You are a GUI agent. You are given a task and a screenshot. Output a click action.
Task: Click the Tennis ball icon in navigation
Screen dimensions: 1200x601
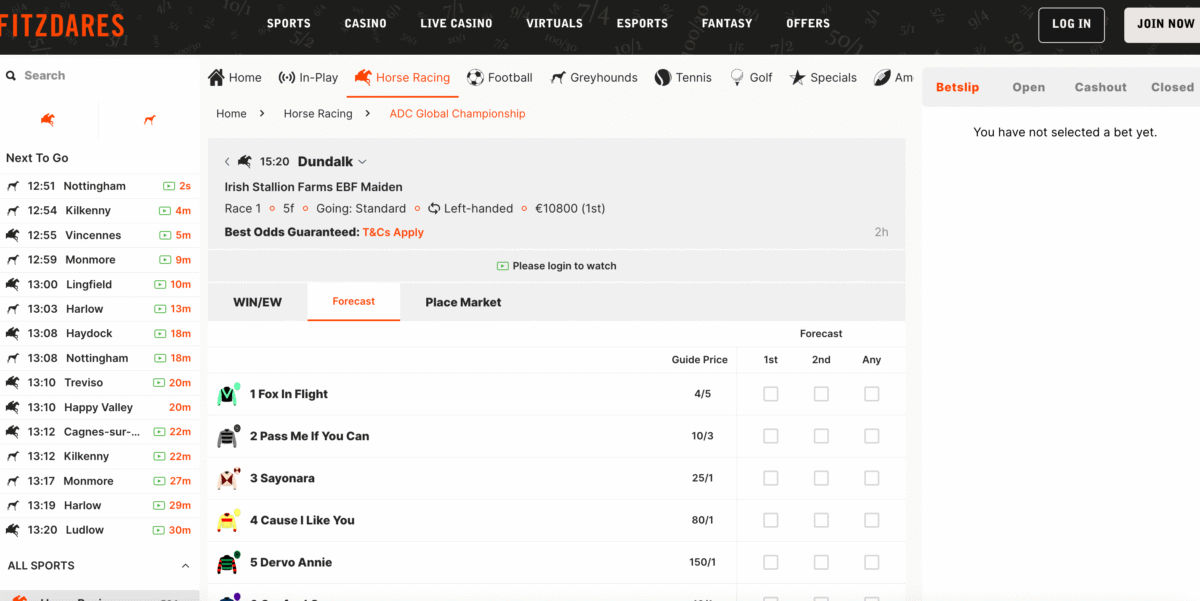coord(662,77)
